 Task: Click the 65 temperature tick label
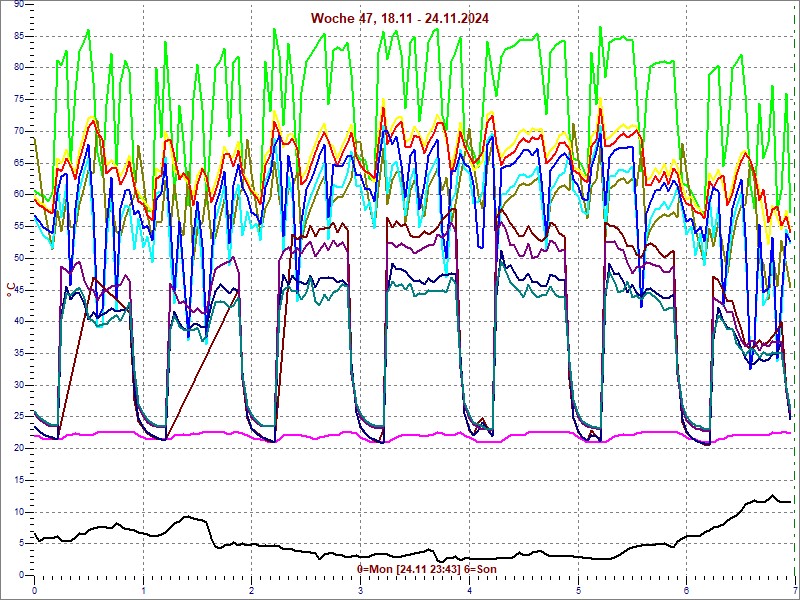(x=18, y=163)
